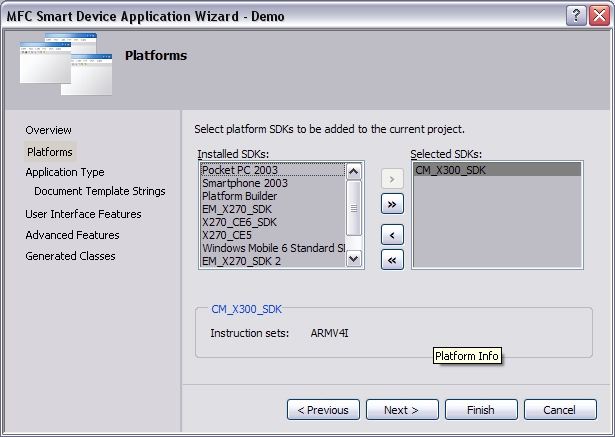
Task: Click the Platform Info tooltip
Action: pyautogui.click(x=467, y=356)
